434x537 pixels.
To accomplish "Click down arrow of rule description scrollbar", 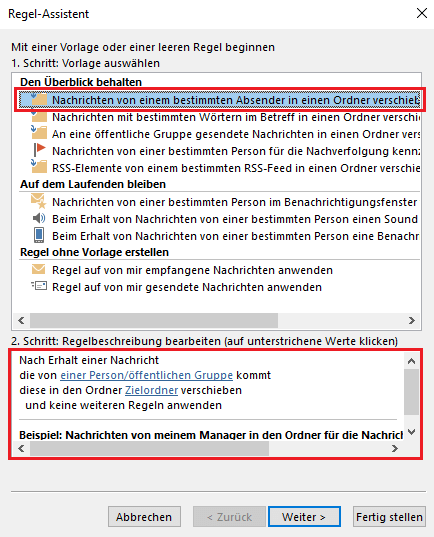I will tap(411, 432).
